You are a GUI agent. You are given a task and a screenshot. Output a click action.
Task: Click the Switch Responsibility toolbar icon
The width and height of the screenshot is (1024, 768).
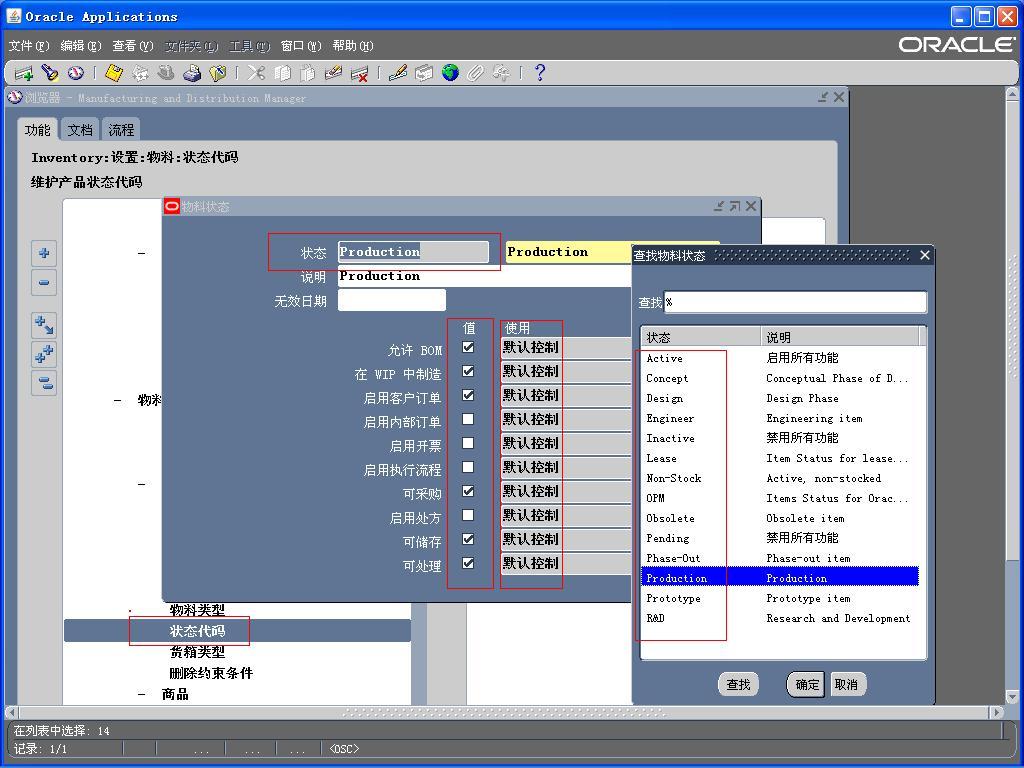coord(166,73)
